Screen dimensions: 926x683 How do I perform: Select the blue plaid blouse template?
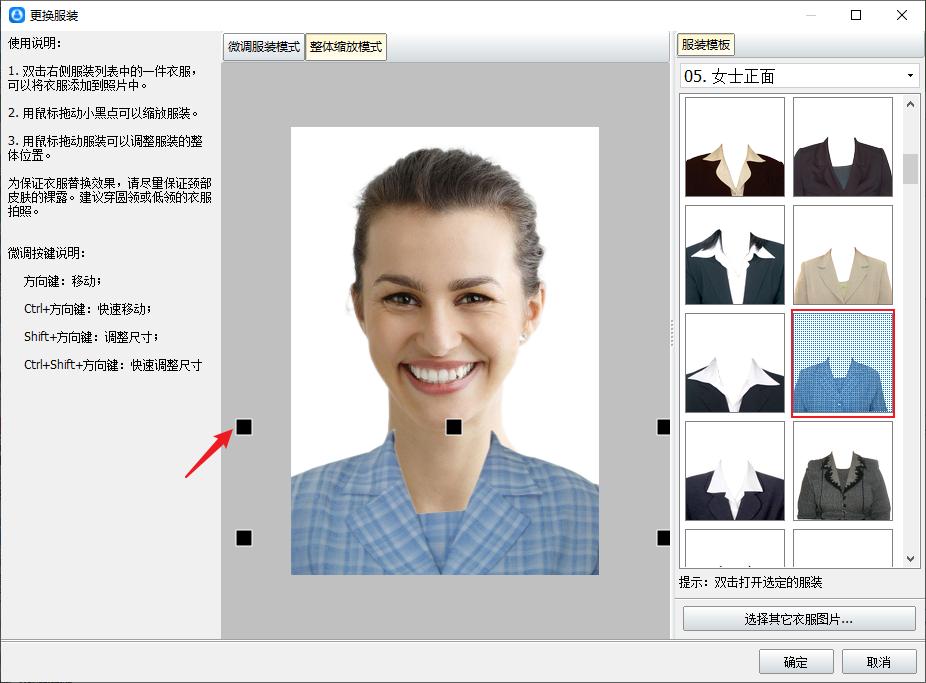(843, 363)
